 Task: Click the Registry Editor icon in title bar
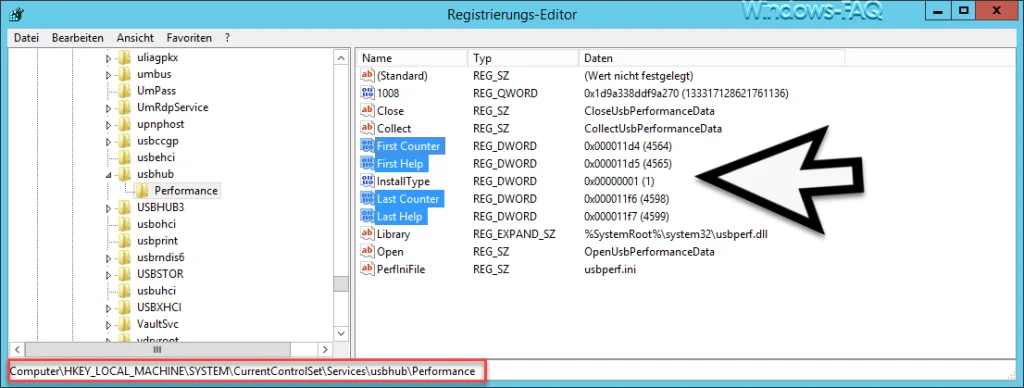click(17, 14)
